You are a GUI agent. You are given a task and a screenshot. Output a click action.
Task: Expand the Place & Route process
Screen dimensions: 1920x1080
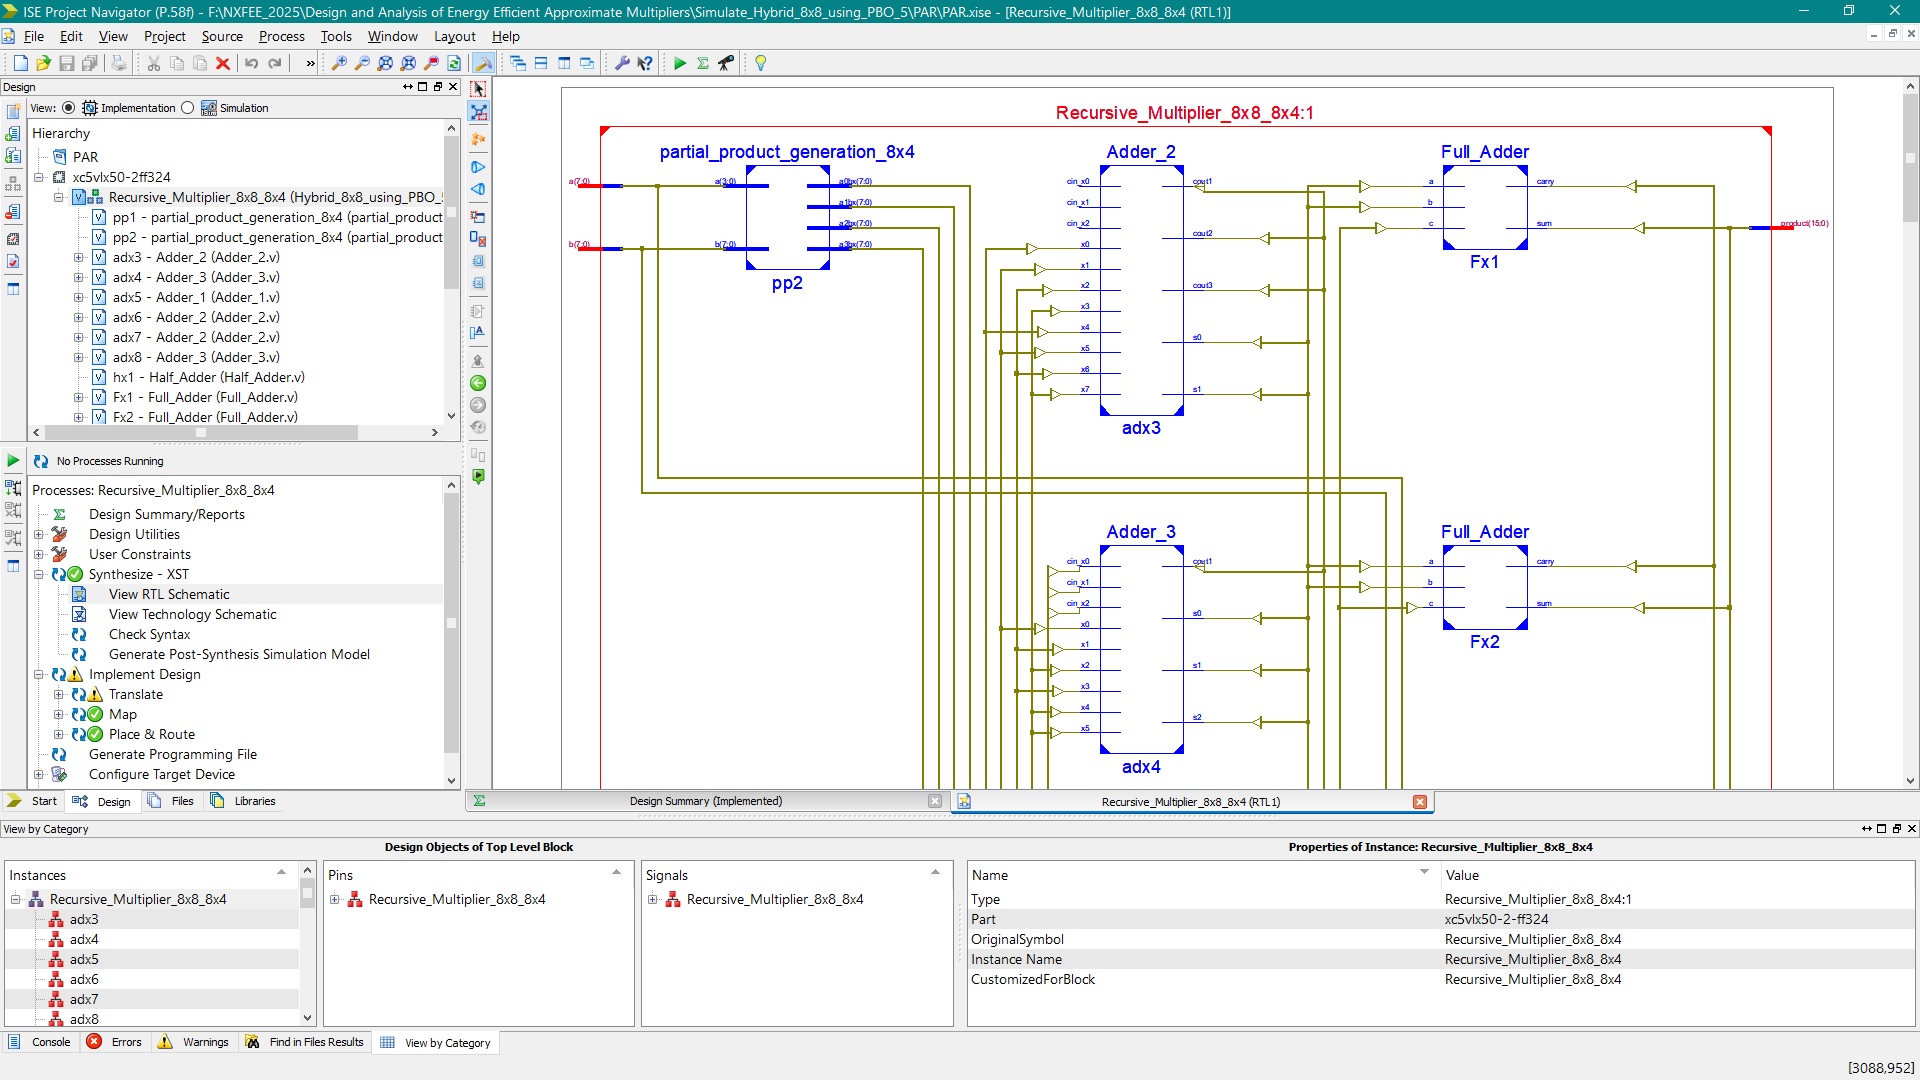[59, 734]
